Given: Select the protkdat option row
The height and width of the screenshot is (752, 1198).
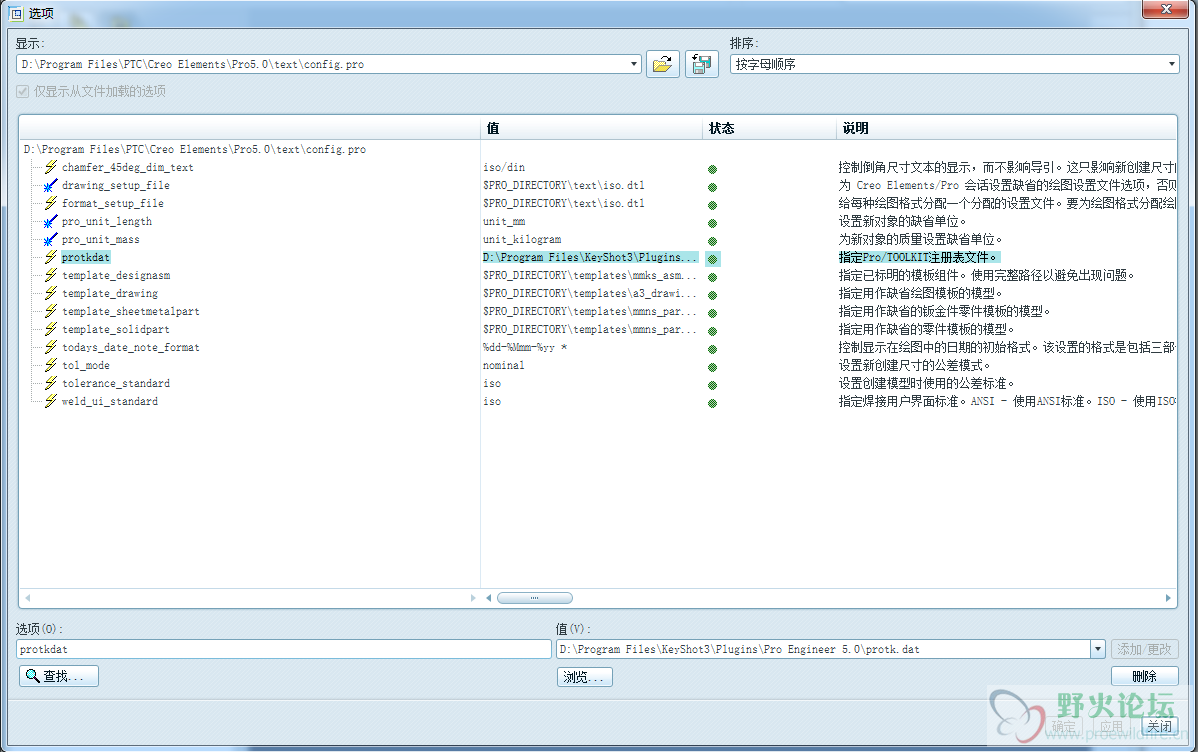Looking at the screenshot, I should (86, 258).
